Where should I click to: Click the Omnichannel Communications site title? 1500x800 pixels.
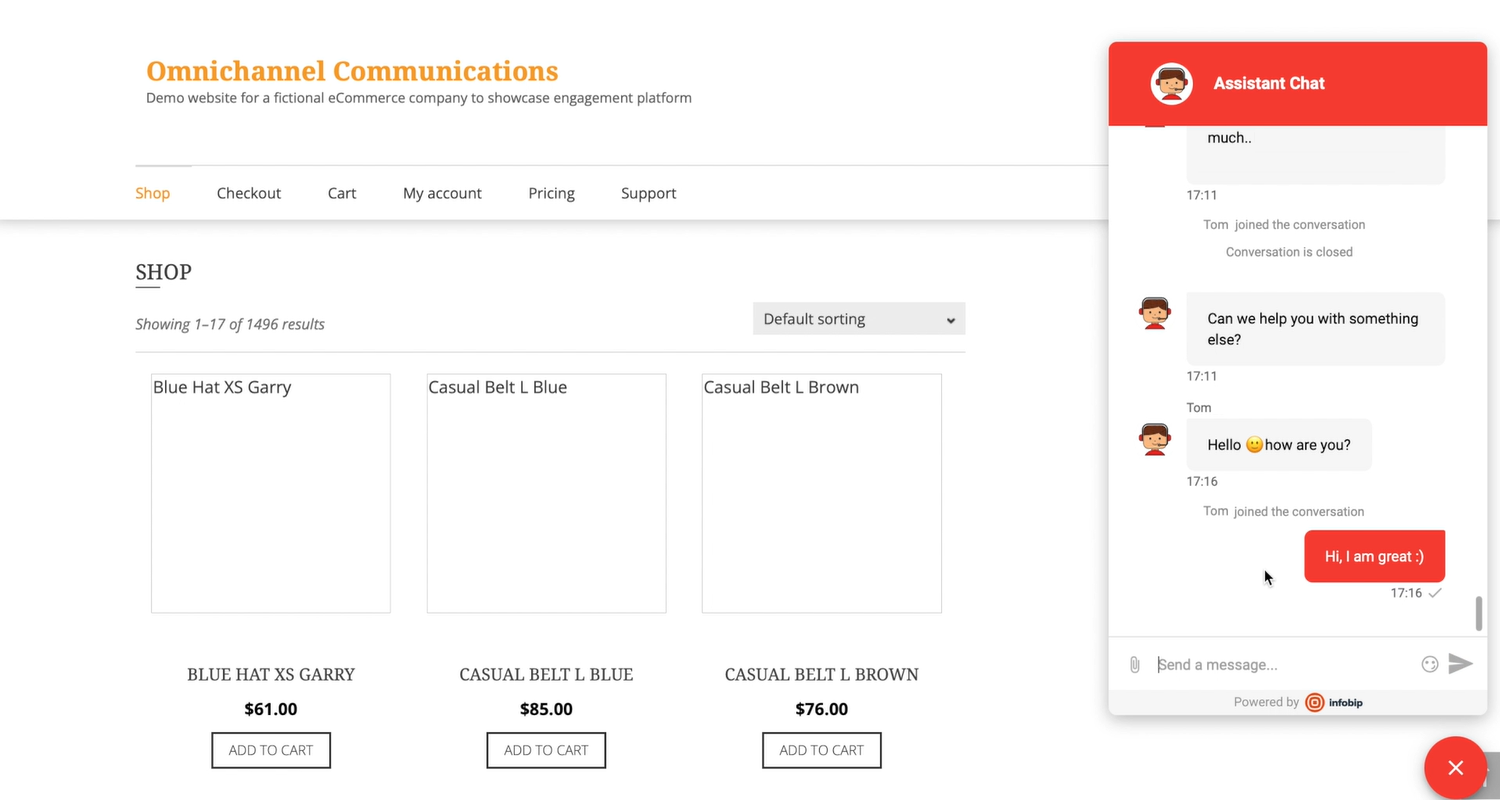click(352, 71)
